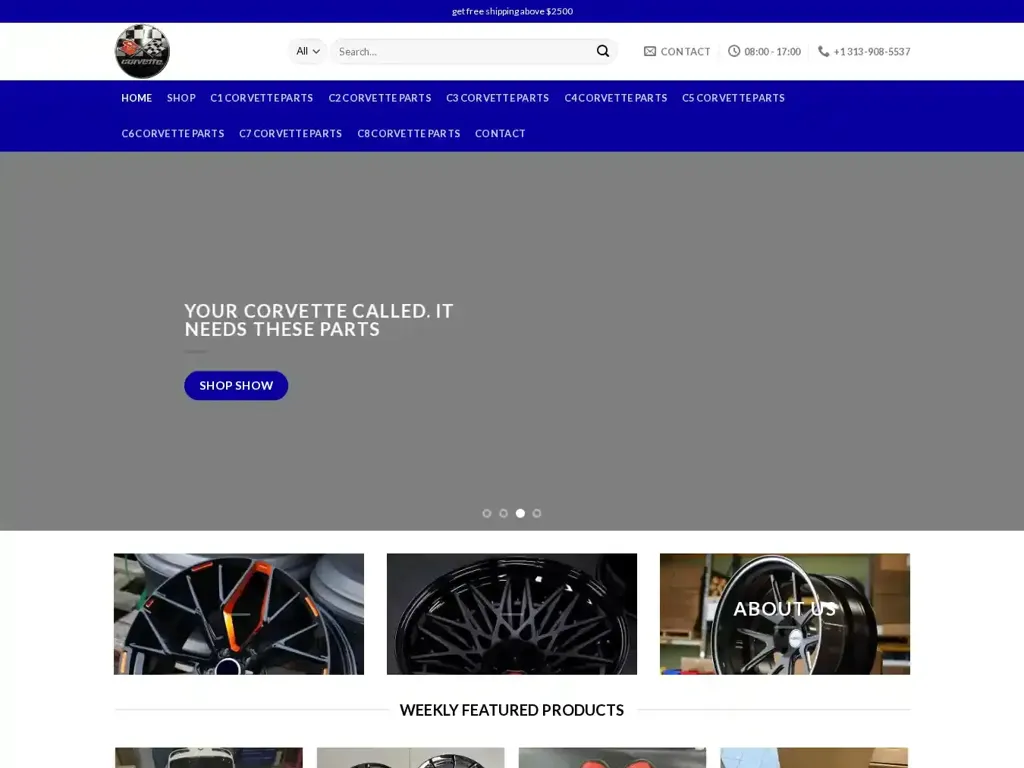Click the search magnifier icon

603,50
